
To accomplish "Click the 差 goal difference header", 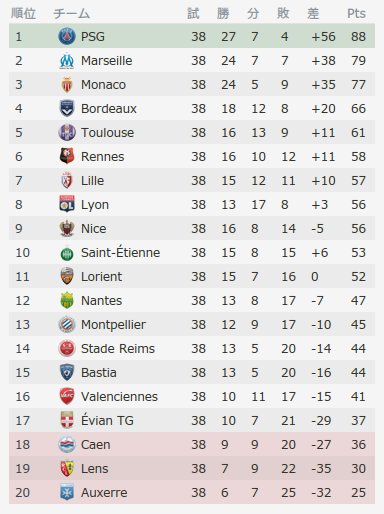I will [x=313, y=14].
